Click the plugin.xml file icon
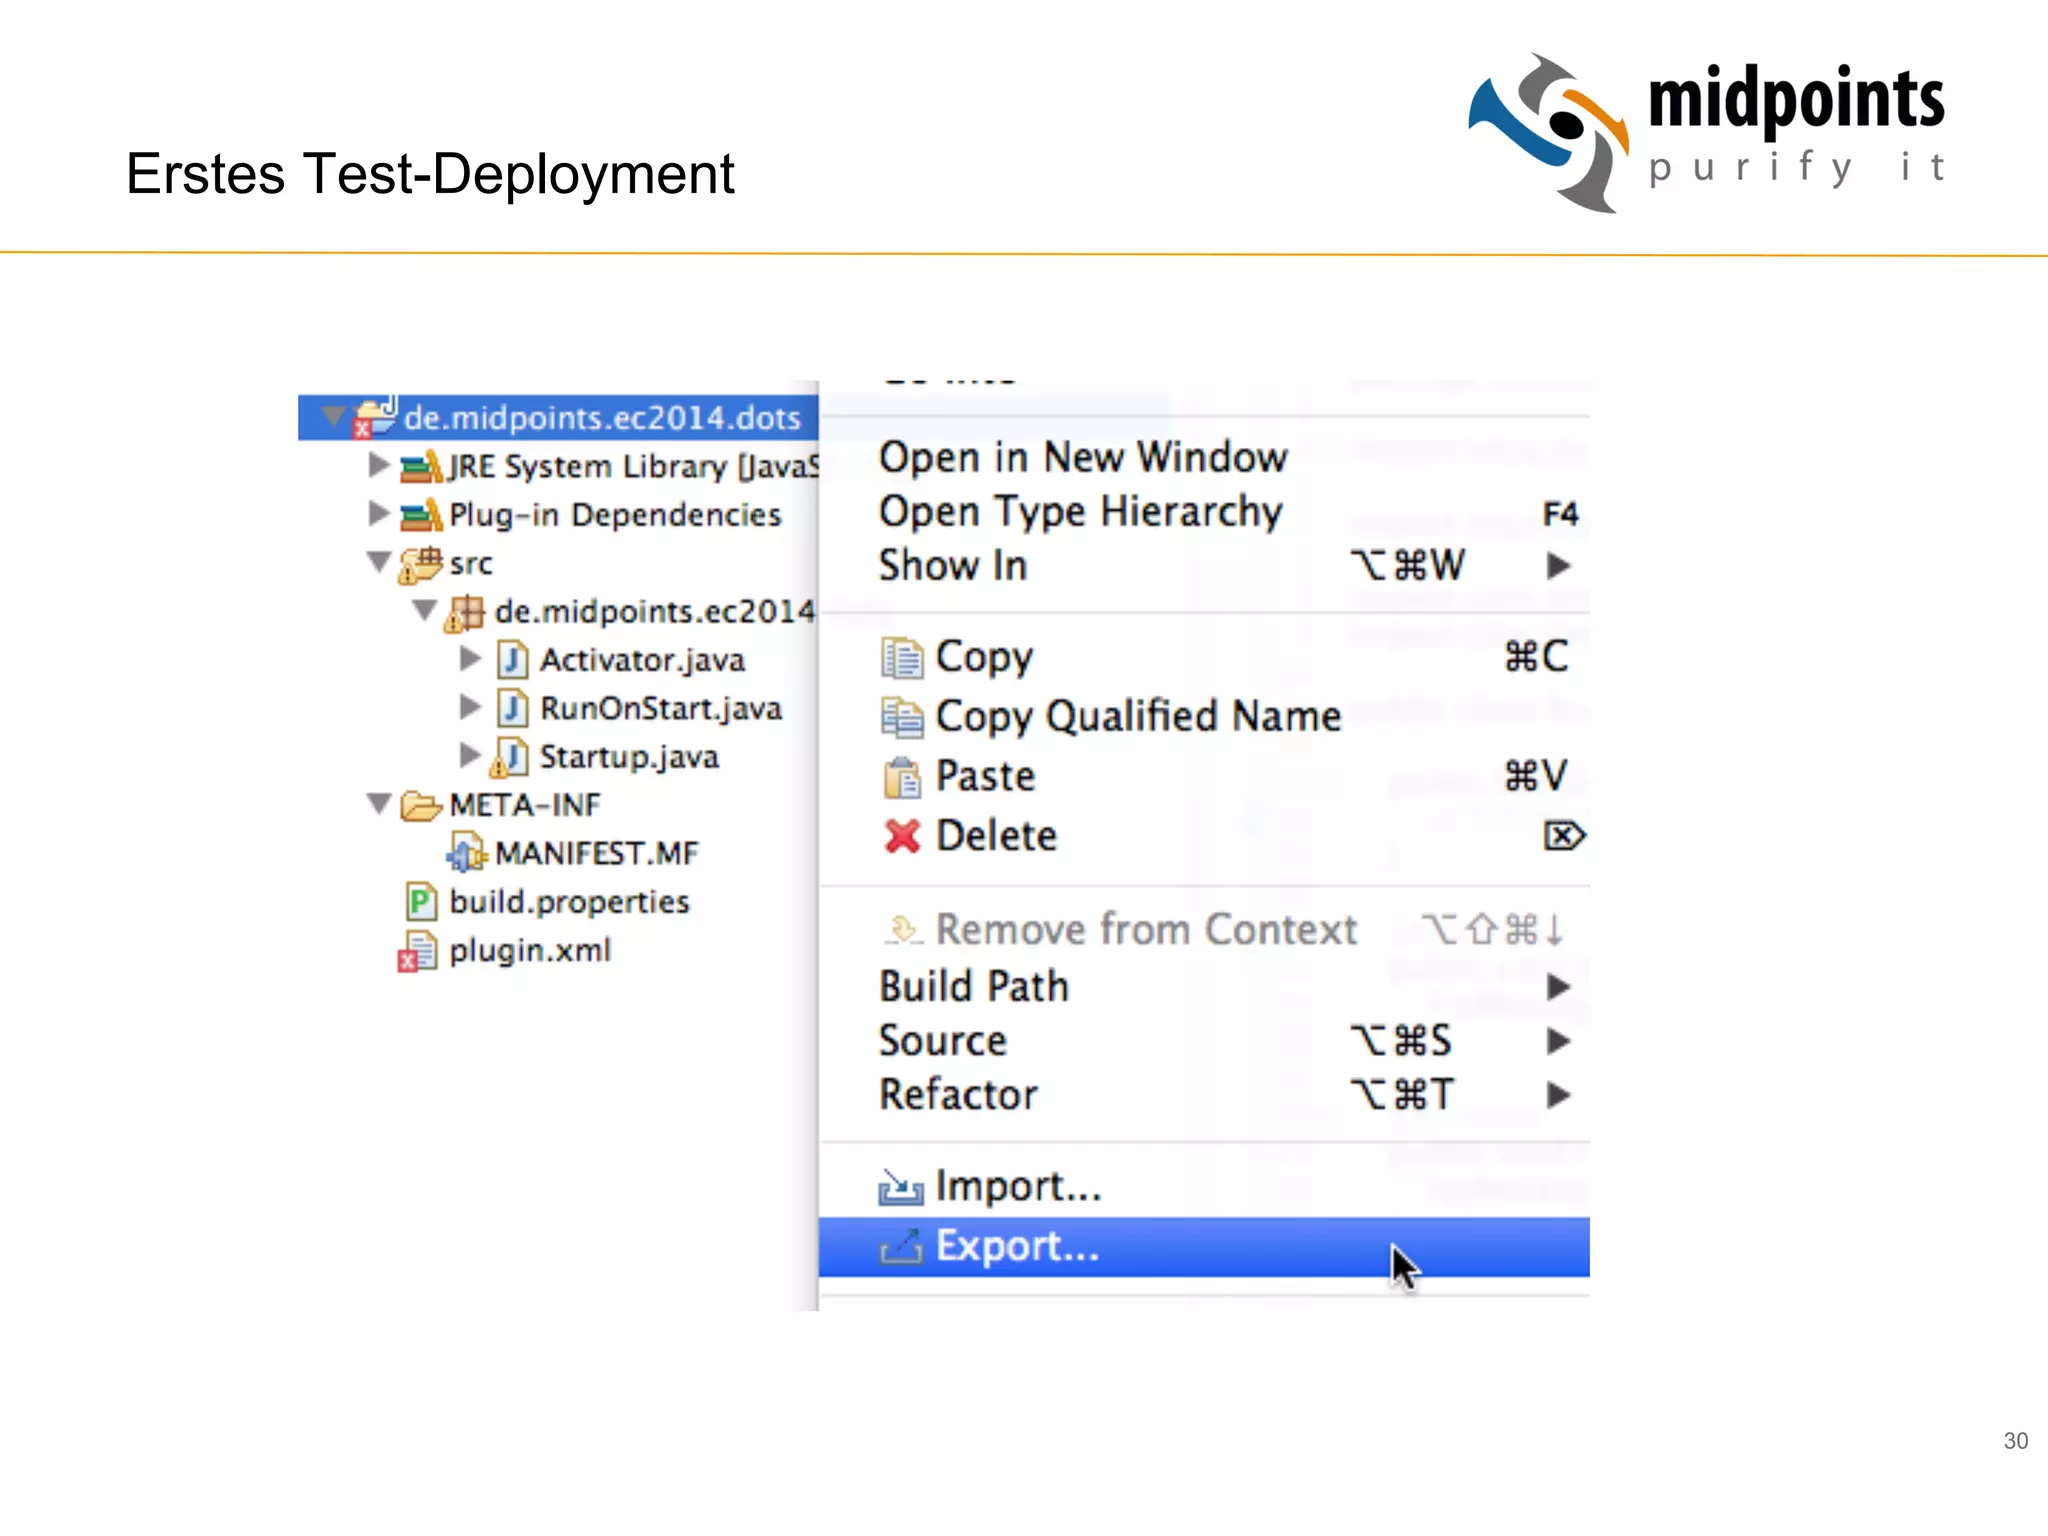 tap(418, 951)
